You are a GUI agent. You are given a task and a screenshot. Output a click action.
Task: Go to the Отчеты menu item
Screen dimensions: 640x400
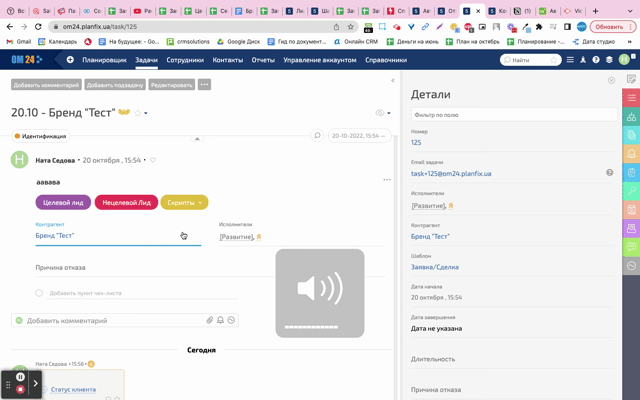pos(263,60)
